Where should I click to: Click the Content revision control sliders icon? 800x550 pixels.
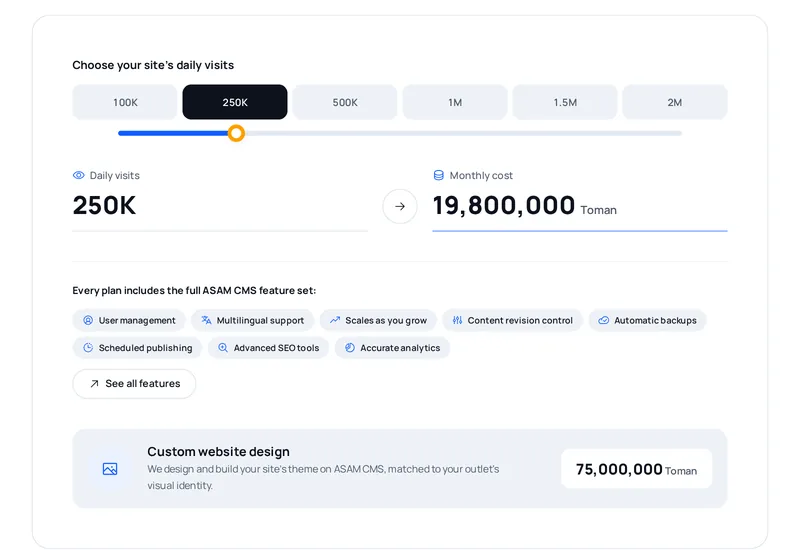457,320
